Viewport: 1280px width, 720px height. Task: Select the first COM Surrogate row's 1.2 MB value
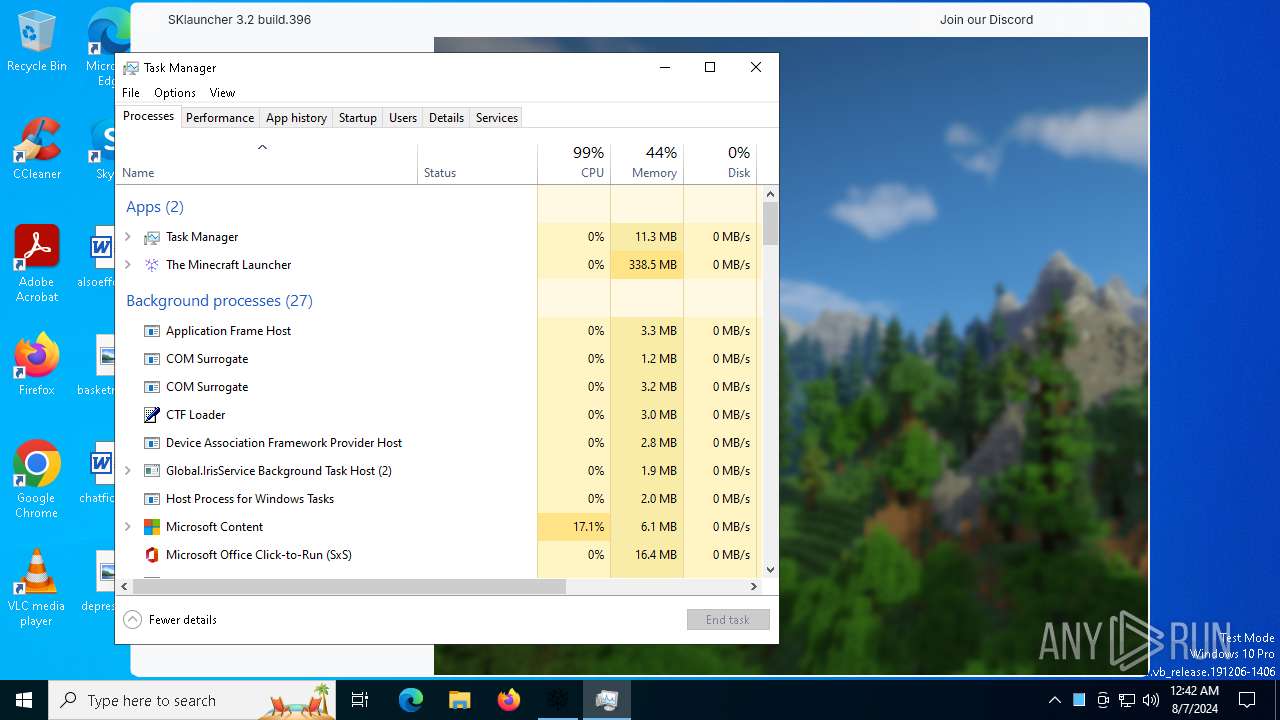[x=658, y=359]
